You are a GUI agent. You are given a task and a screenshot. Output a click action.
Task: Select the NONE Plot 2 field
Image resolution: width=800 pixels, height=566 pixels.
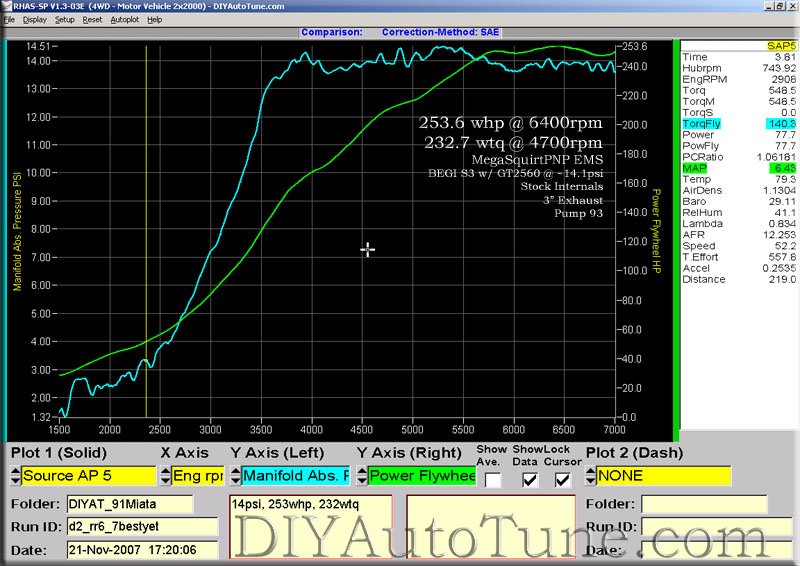tap(664, 476)
